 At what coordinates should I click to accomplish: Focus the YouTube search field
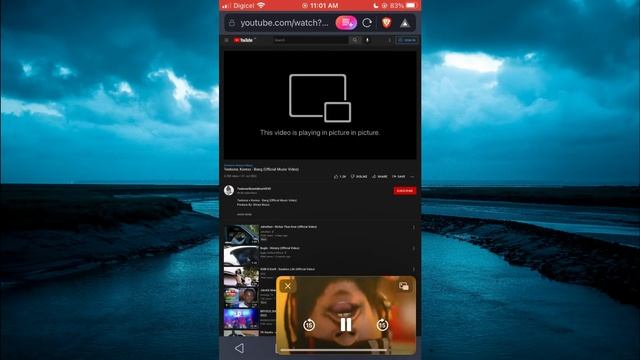[x=311, y=40]
